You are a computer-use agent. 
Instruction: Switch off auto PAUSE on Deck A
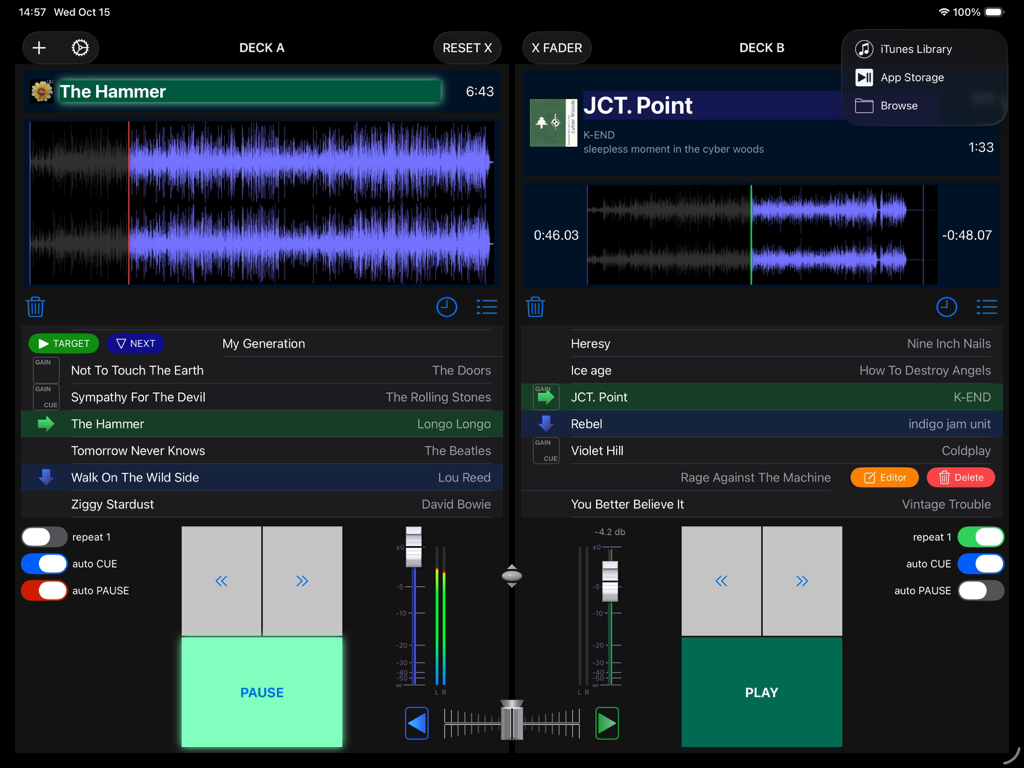tap(44, 590)
